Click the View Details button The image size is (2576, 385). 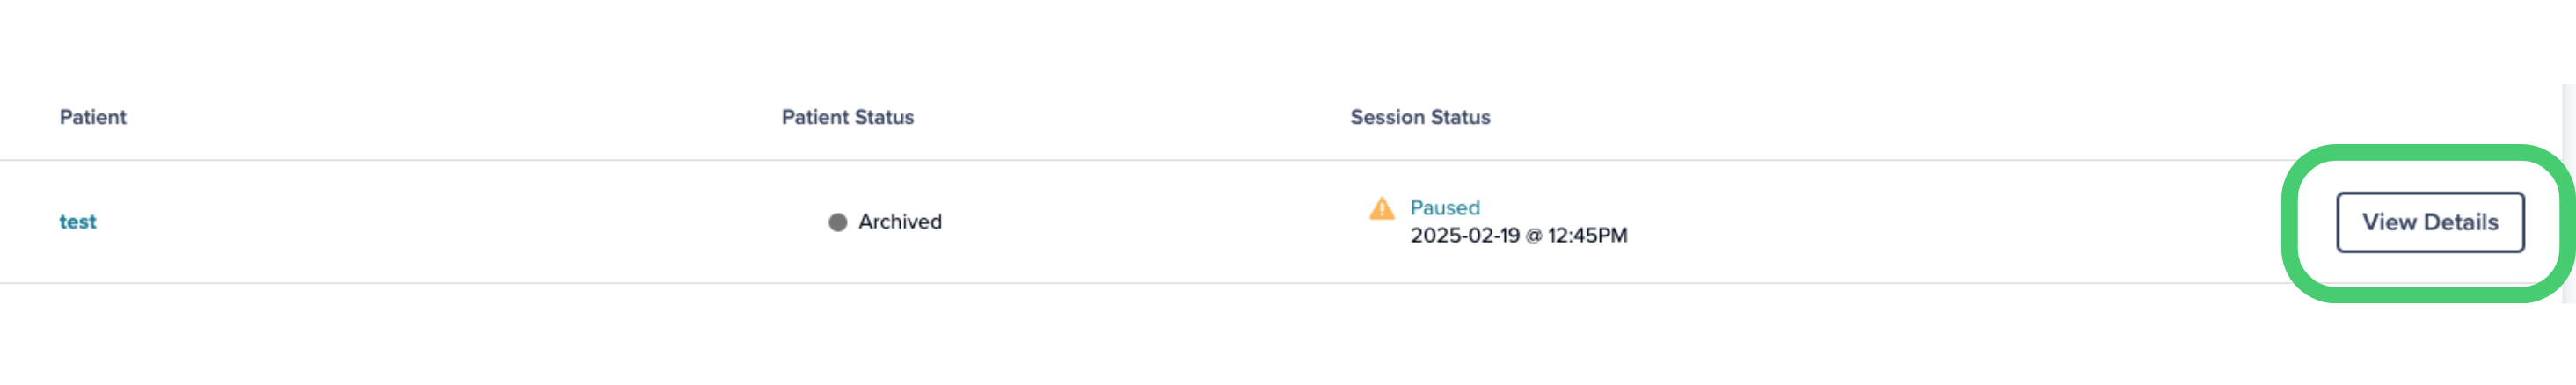(2430, 222)
